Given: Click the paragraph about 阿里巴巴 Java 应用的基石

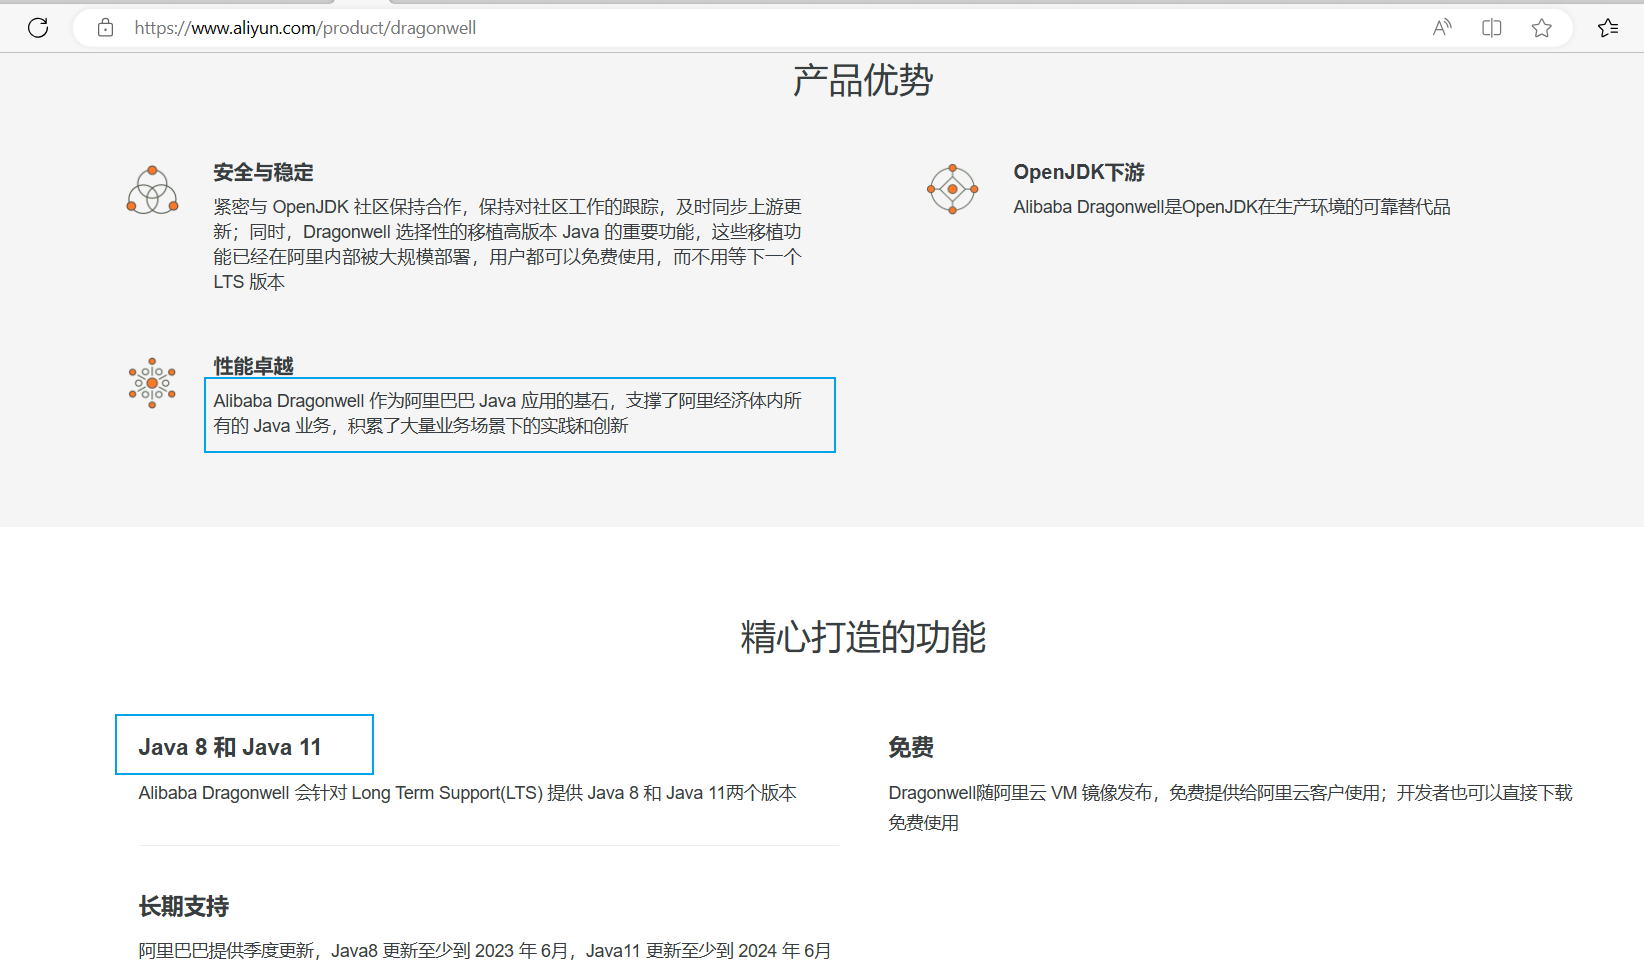Looking at the screenshot, I should (x=507, y=413).
